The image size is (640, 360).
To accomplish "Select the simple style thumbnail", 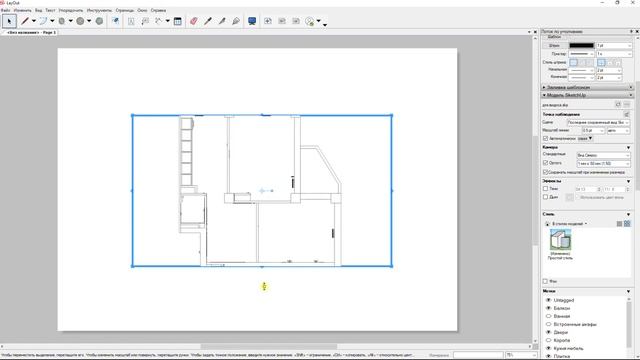I will (560, 239).
